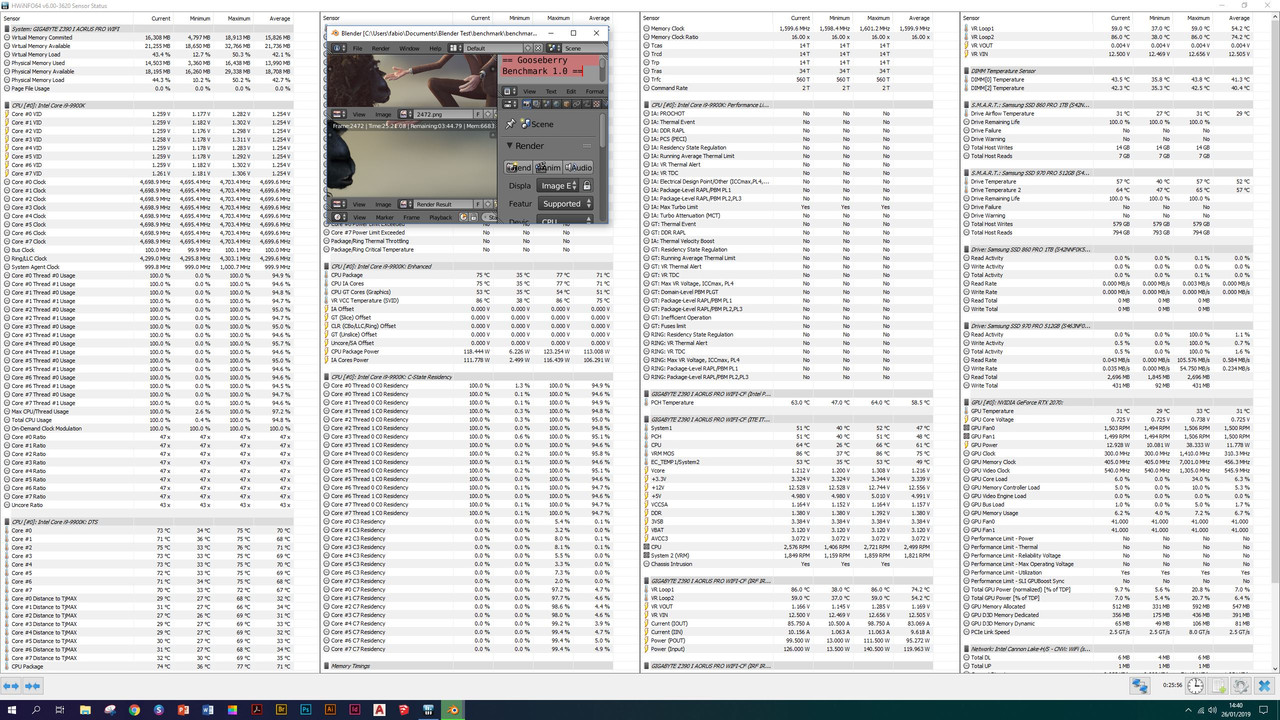Image resolution: width=1280 pixels, height=720 pixels.
Task: Open Word from Windows taskbar
Action: coord(208,710)
